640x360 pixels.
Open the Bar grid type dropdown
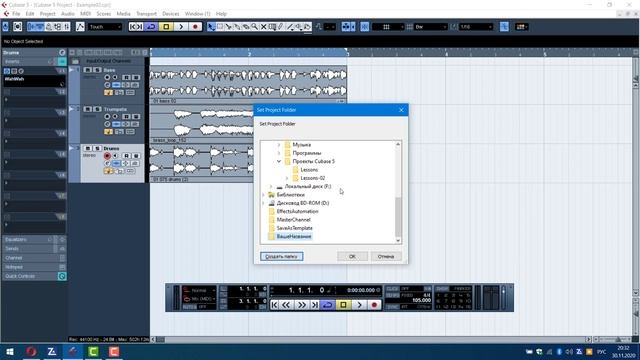431,27
